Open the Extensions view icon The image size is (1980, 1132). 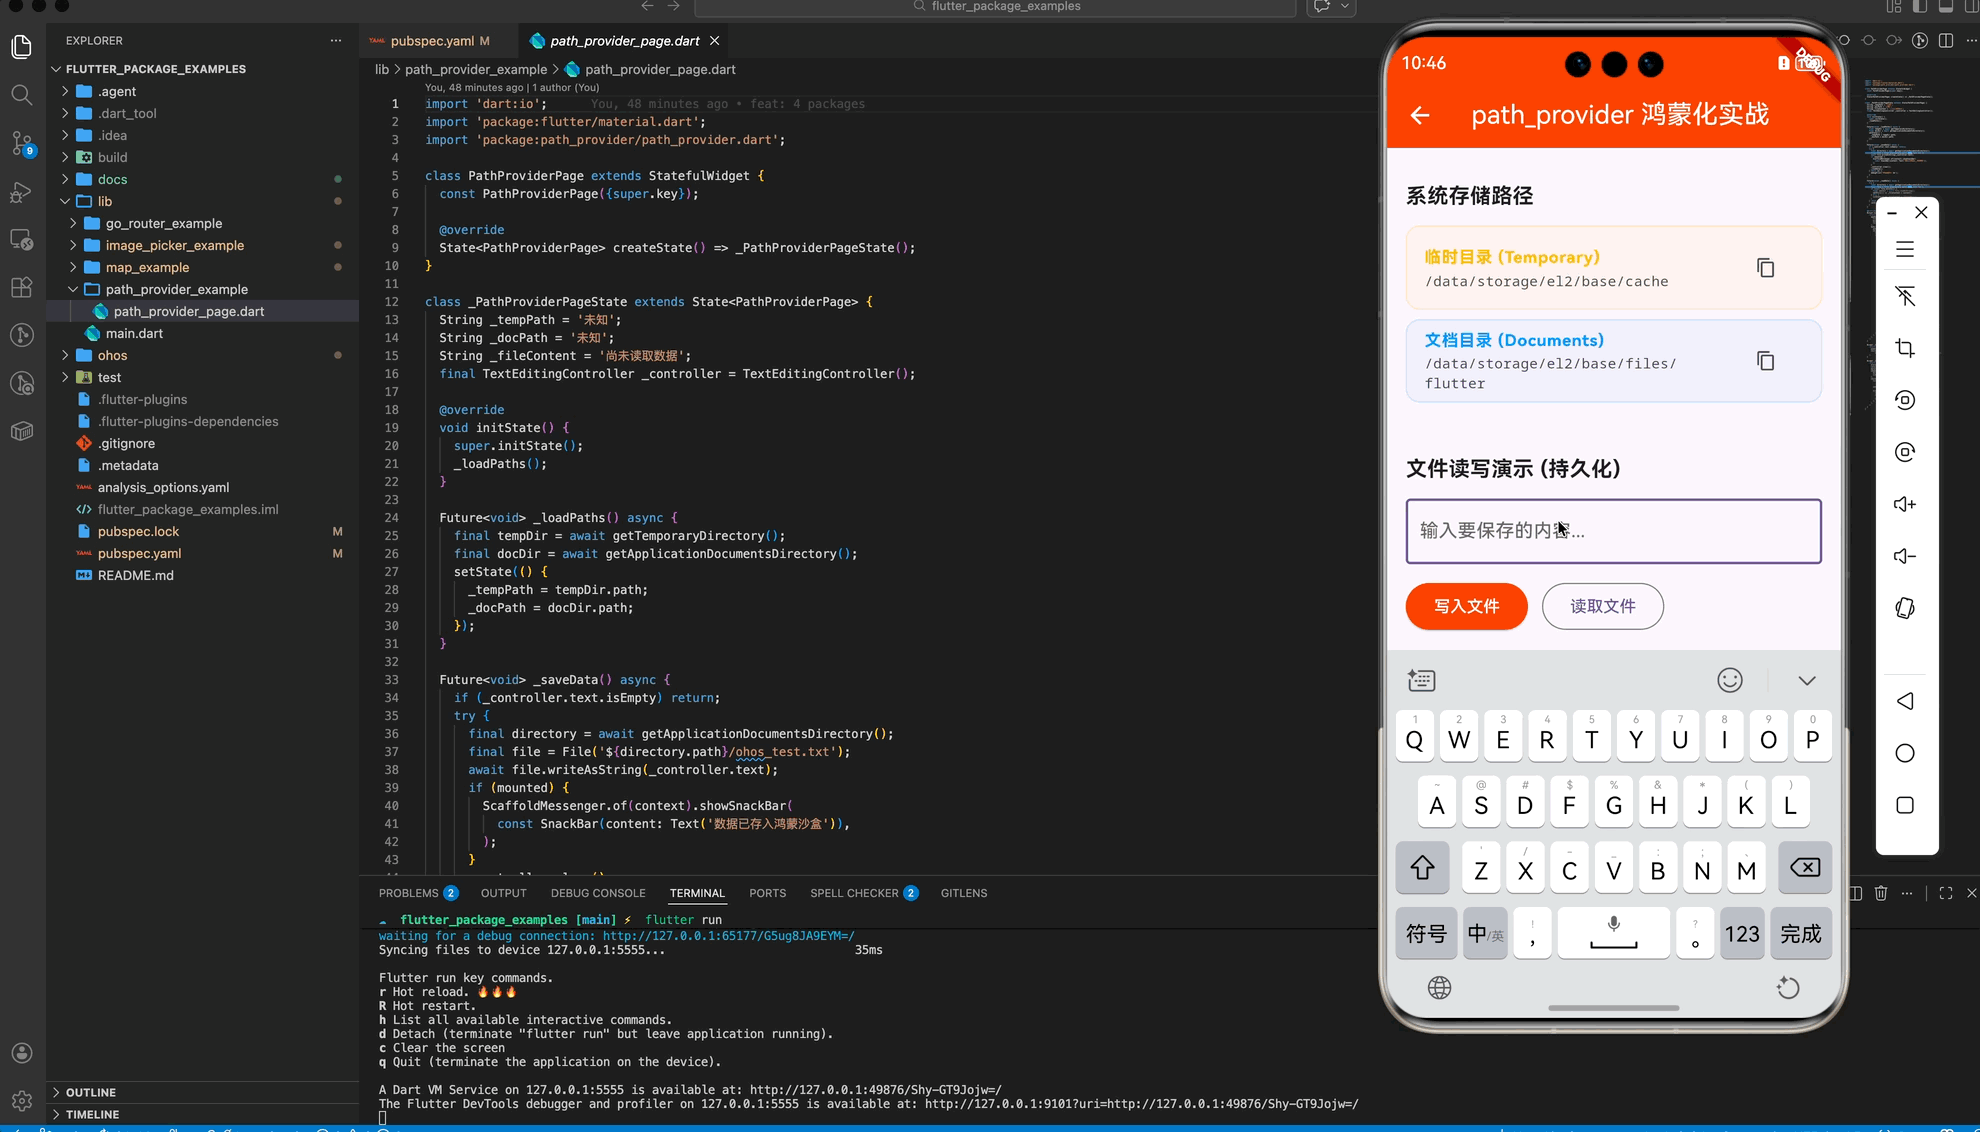(22, 288)
